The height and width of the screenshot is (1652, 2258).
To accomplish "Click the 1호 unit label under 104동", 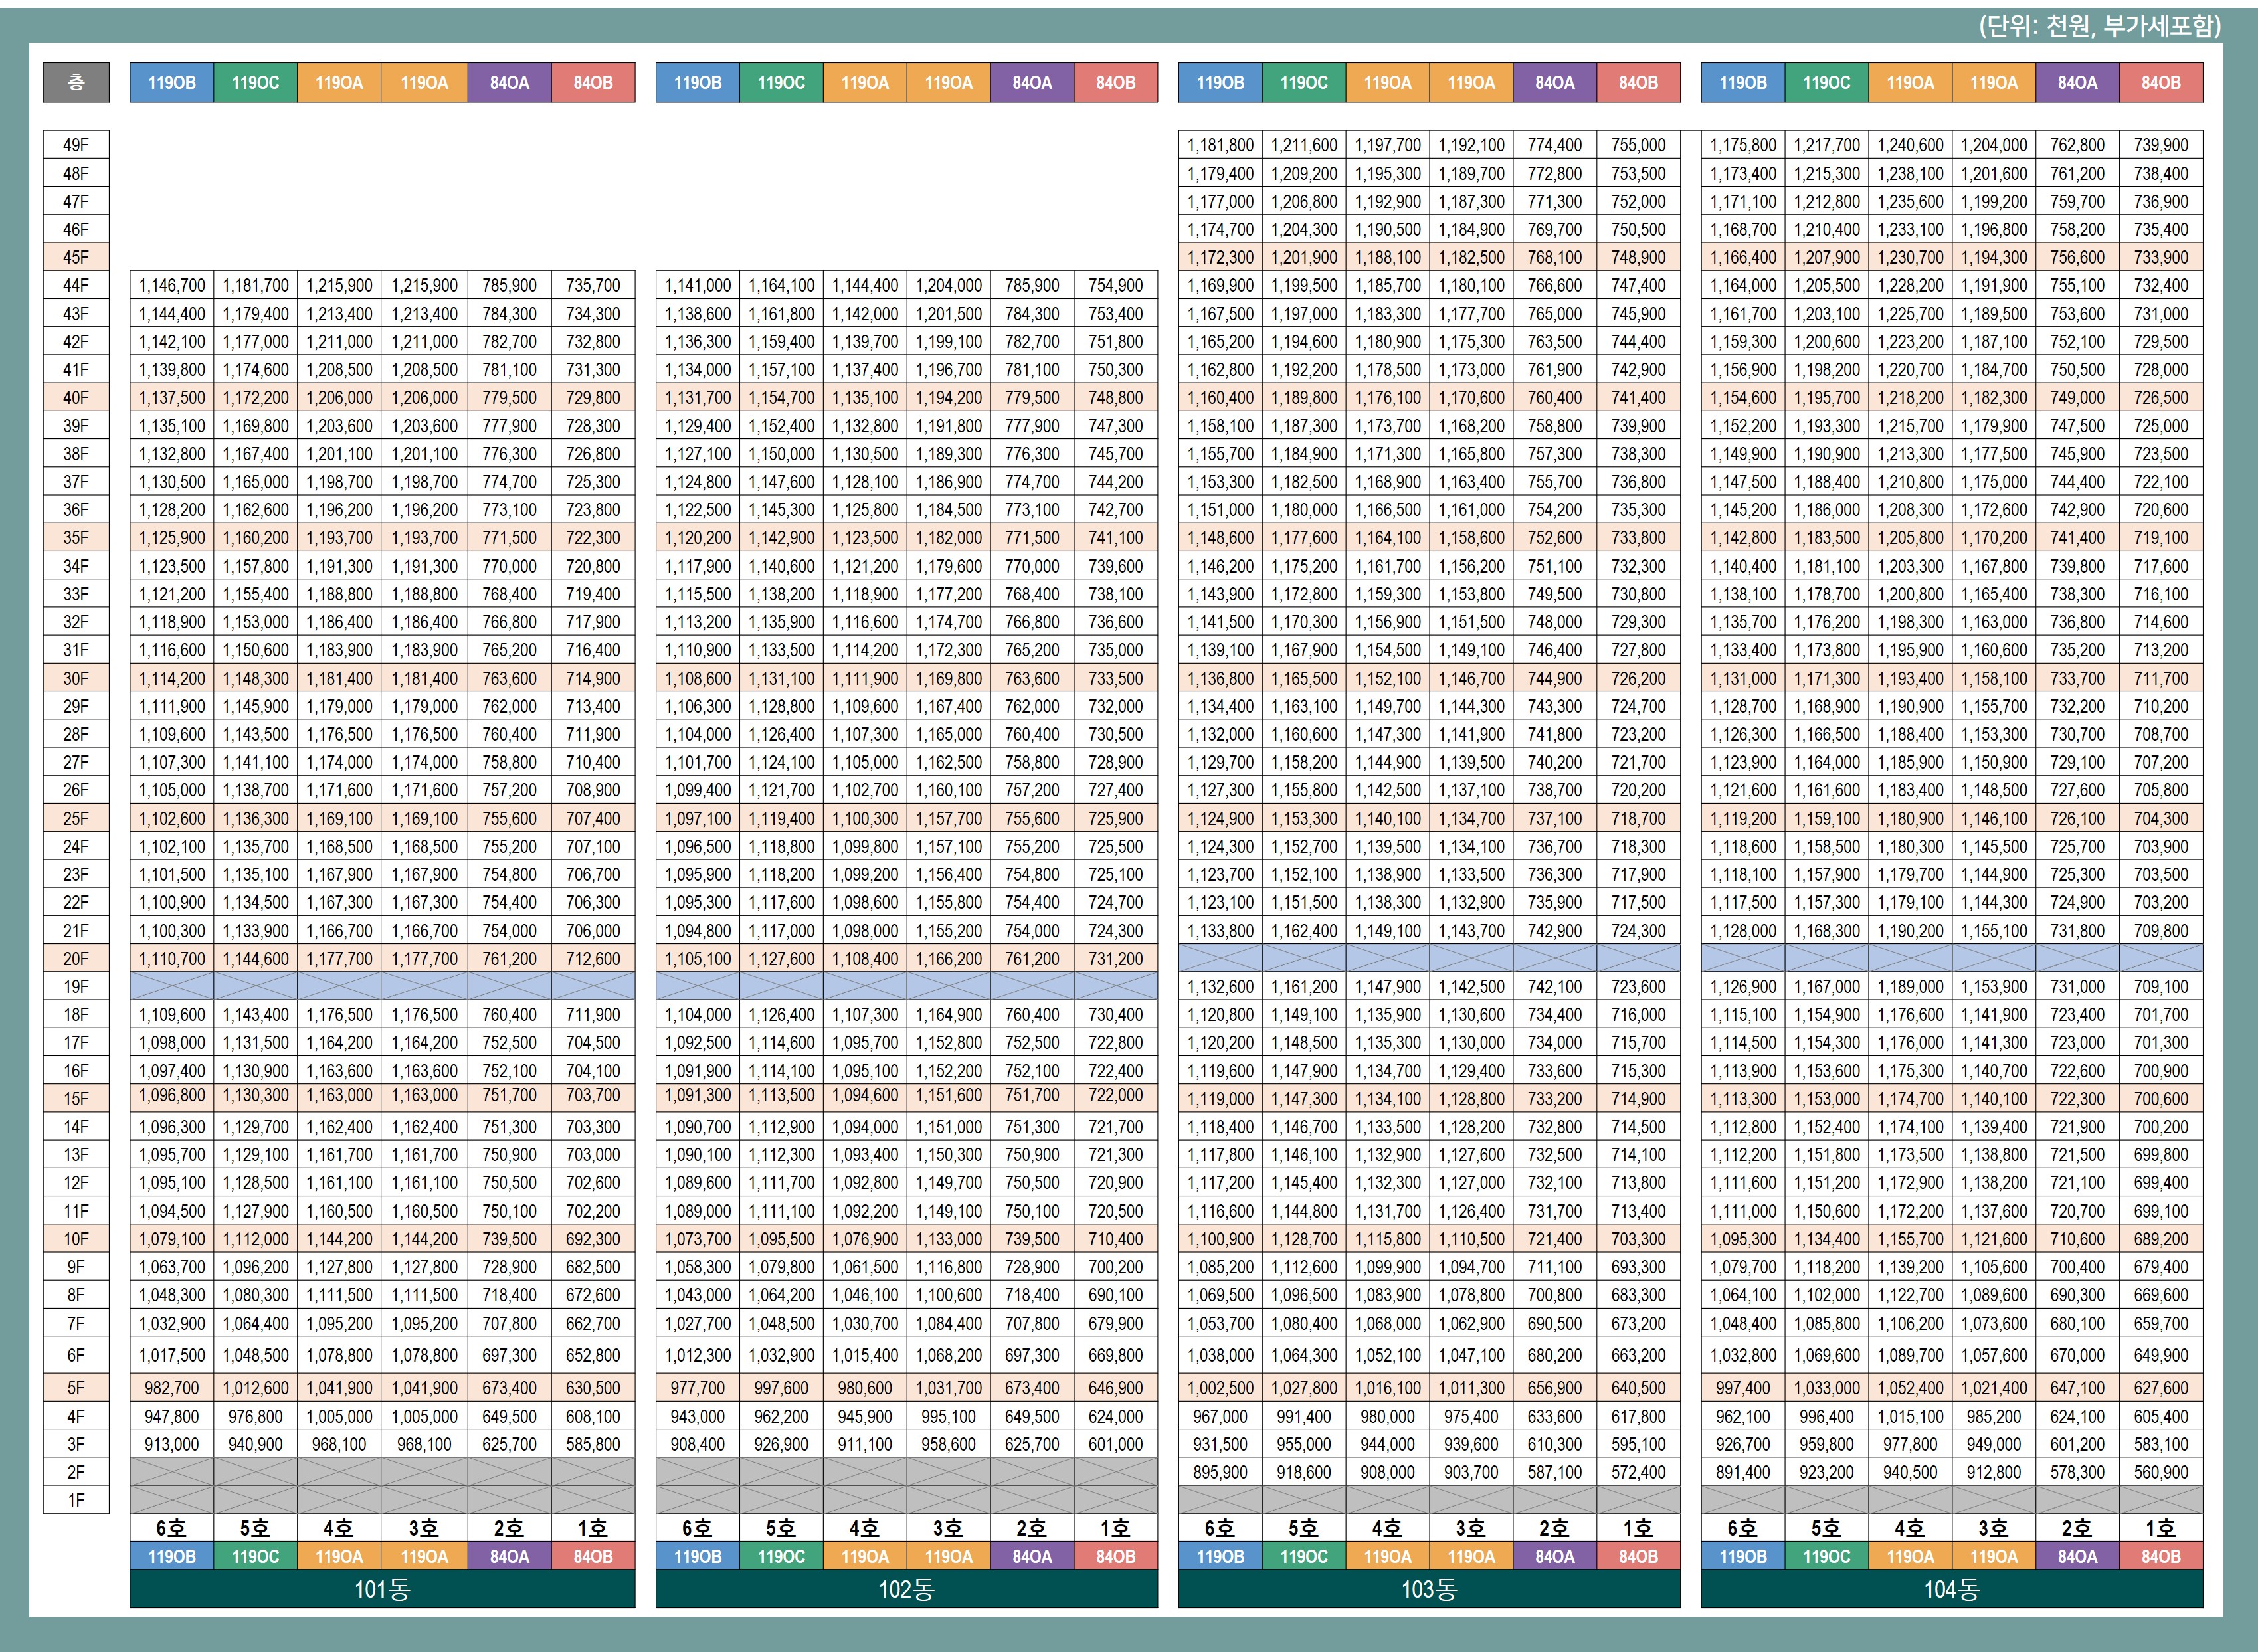I will click(x=2160, y=1528).
